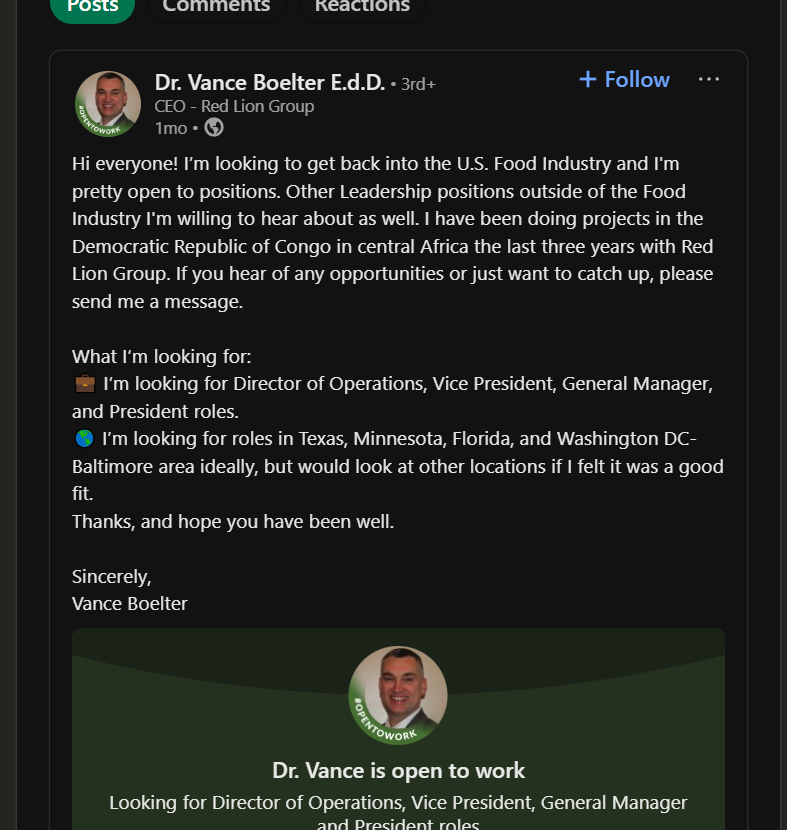Click the 1mo post timestamp
Viewport: 787px width, 830px height.
tap(171, 127)
